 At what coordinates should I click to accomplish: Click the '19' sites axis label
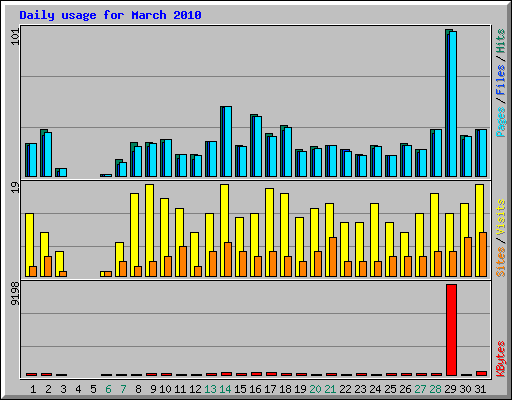[15, 187]
